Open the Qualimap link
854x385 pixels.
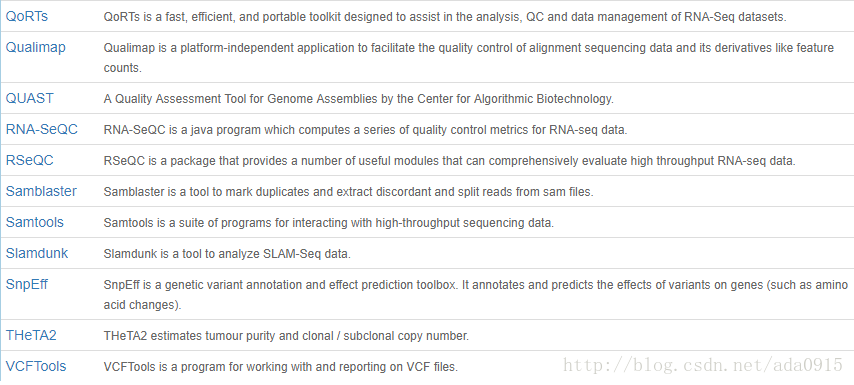coord(35,47)
